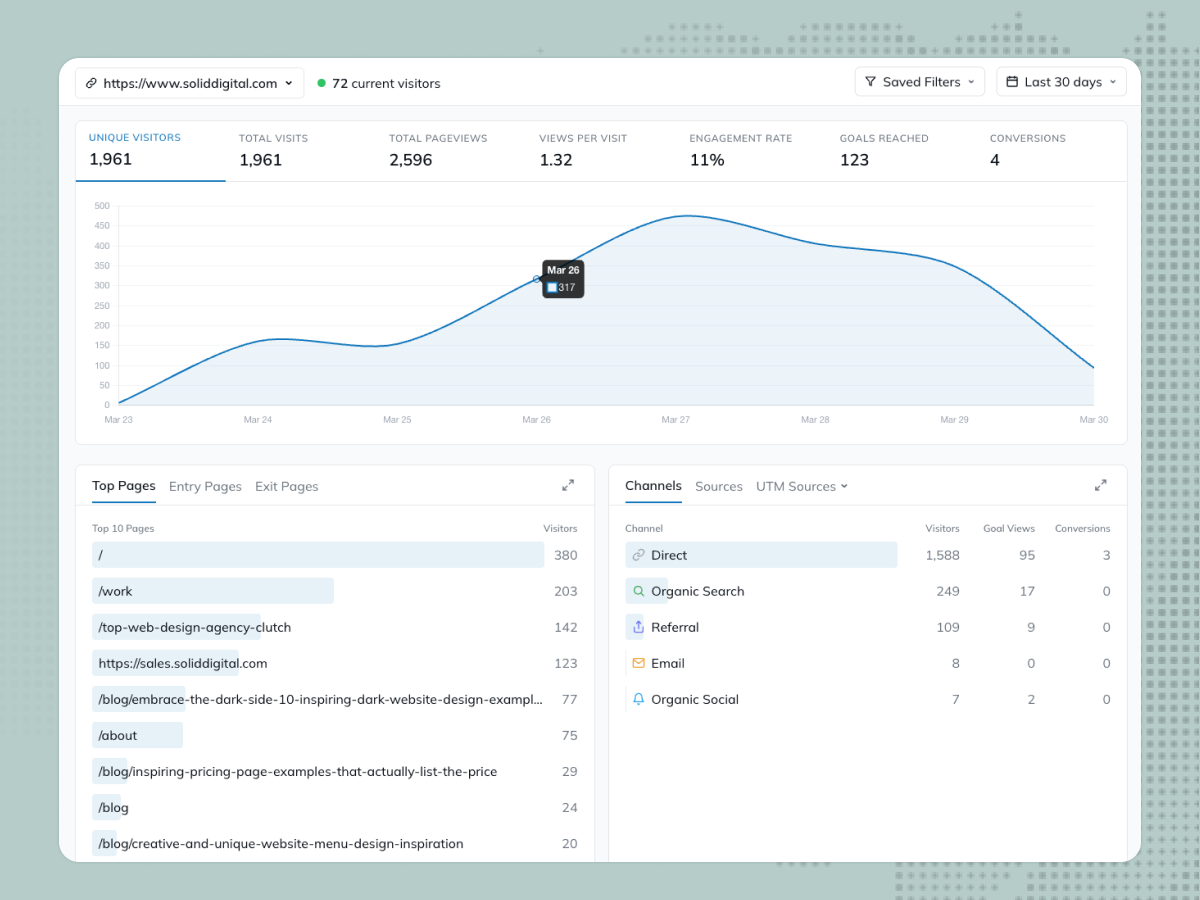Select the Total Pageviews metric tab
Image resolution: width=1200 pixels, height=900 pixels.
click(x=451, y=150)
